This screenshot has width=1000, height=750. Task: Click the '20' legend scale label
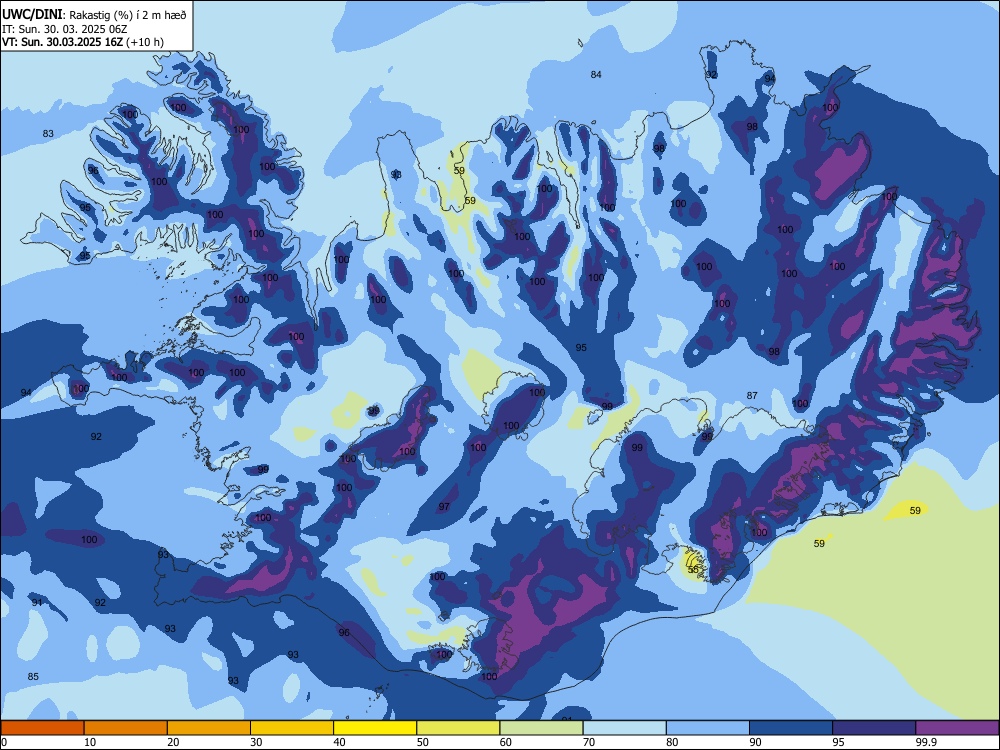pyautogui.click(x=173, y=742)
